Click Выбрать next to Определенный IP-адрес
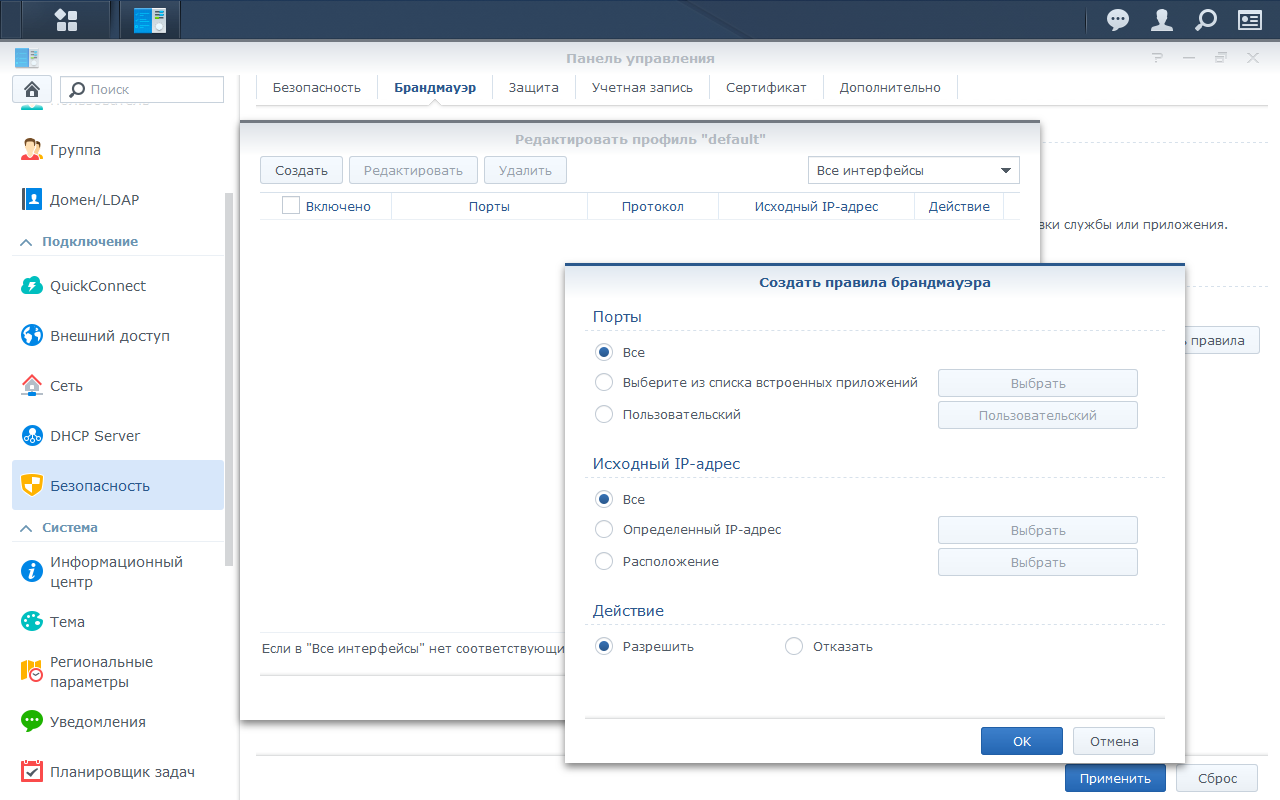This screenshot has width=1280, height=800. (x=1038, y=530)
